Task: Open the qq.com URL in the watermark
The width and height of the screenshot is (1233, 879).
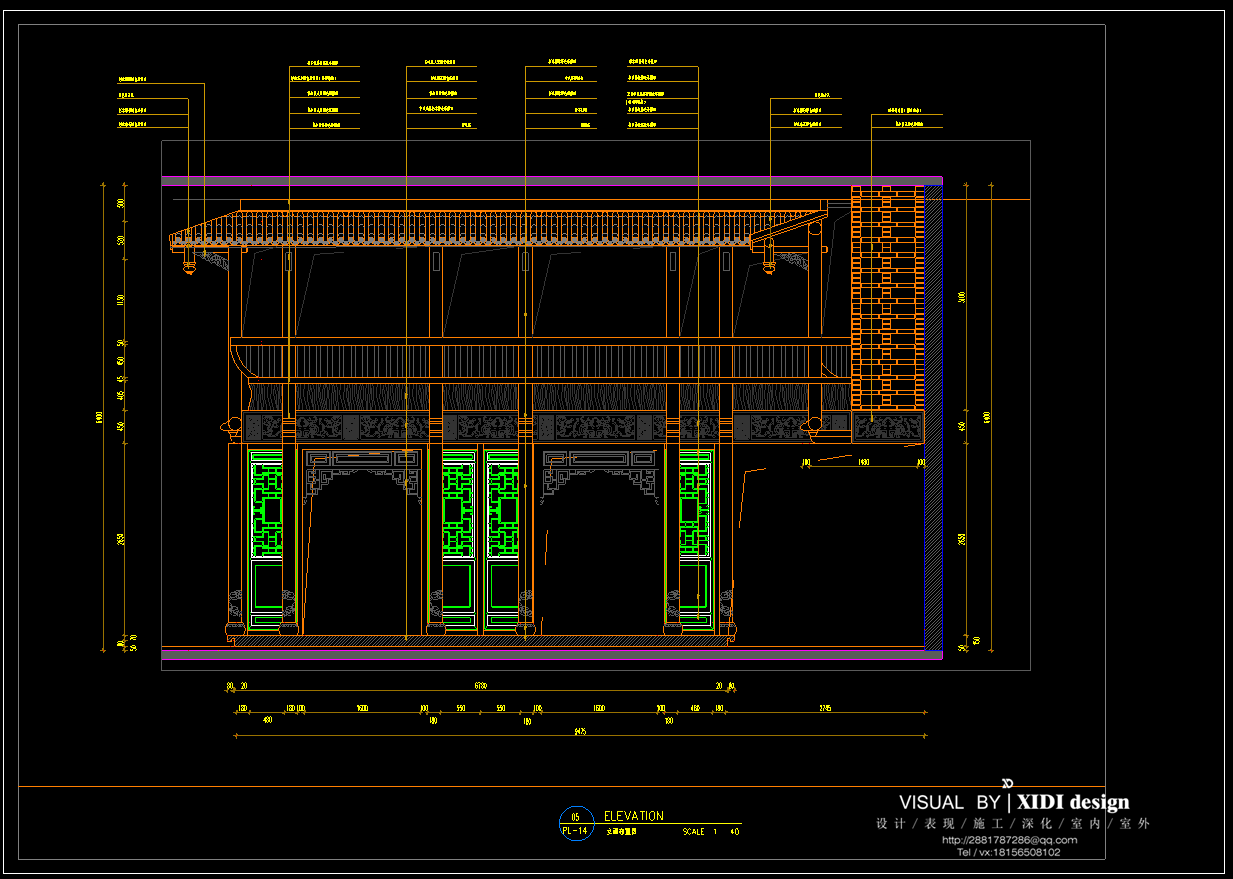Action: [x=1009, y=840]
